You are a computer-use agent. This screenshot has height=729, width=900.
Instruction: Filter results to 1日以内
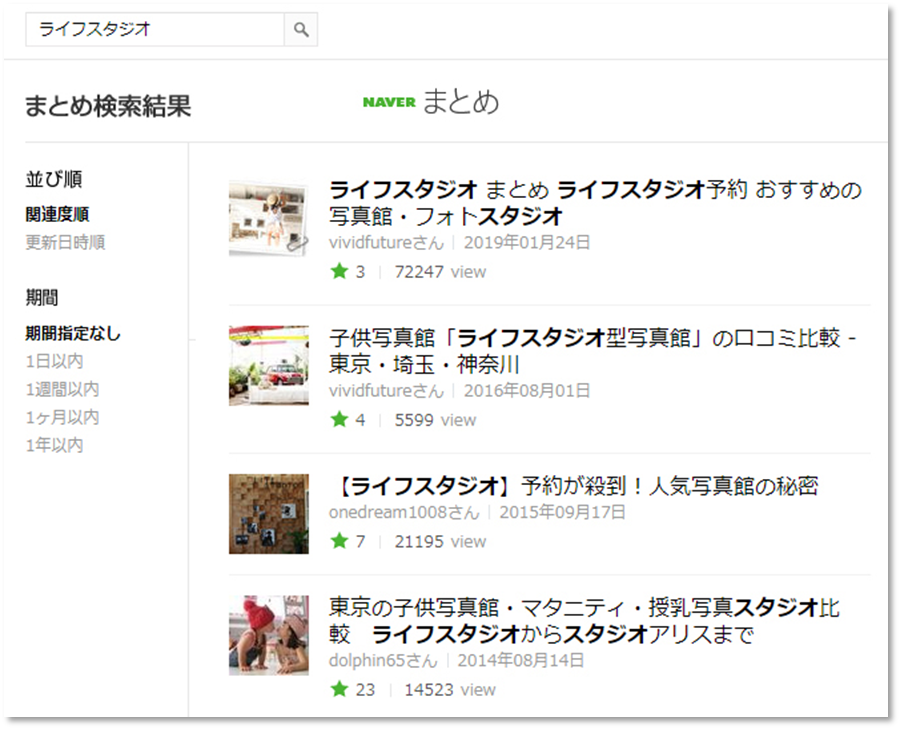[x=55, y=361]
